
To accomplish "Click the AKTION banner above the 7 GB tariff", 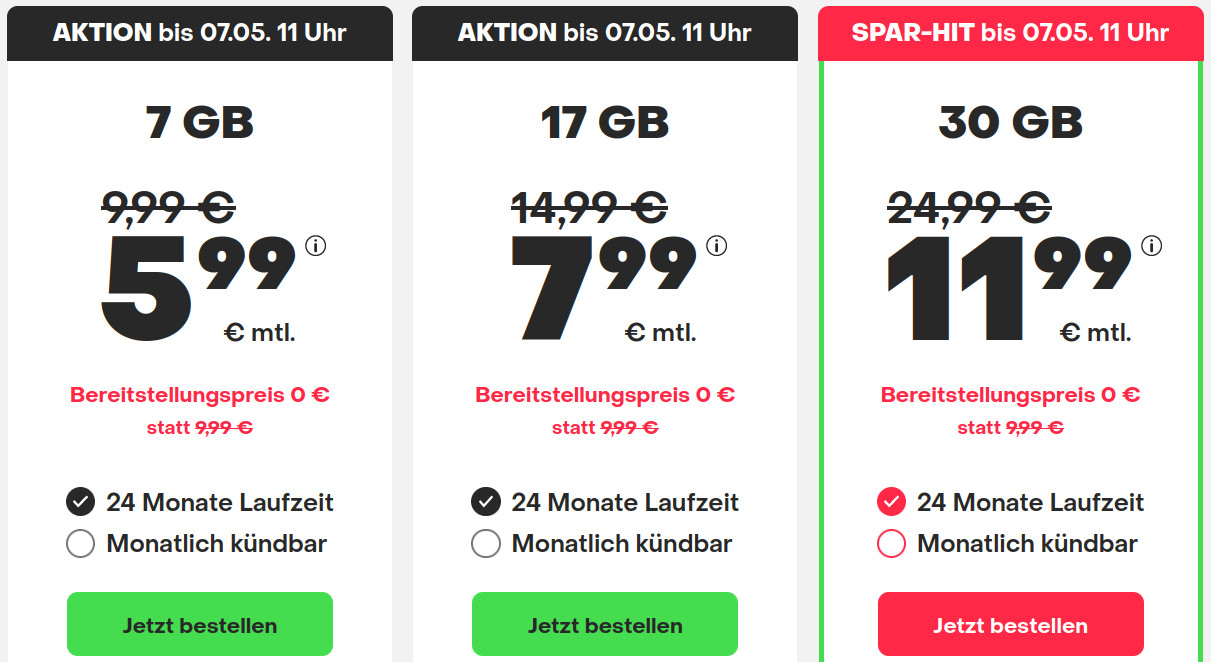I will point(199,32).
